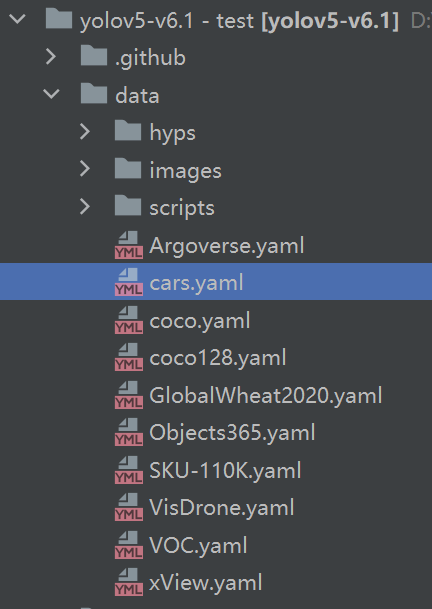Select the xView.yaml file
Image resolution: width=432 pixels, height=609 pixels.
[x=206, y=583]
